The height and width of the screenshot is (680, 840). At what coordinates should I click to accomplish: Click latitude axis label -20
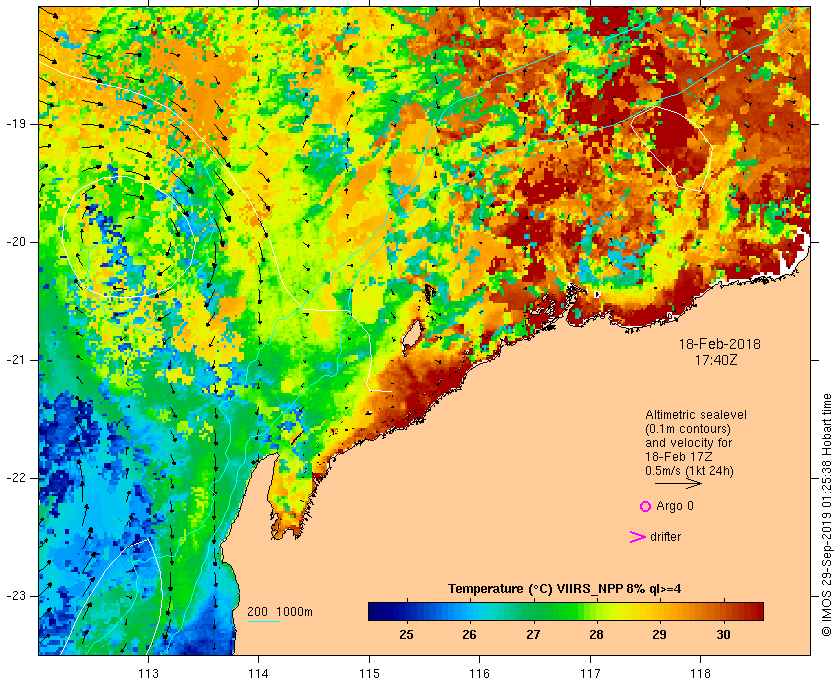click(x=16, y=242)
